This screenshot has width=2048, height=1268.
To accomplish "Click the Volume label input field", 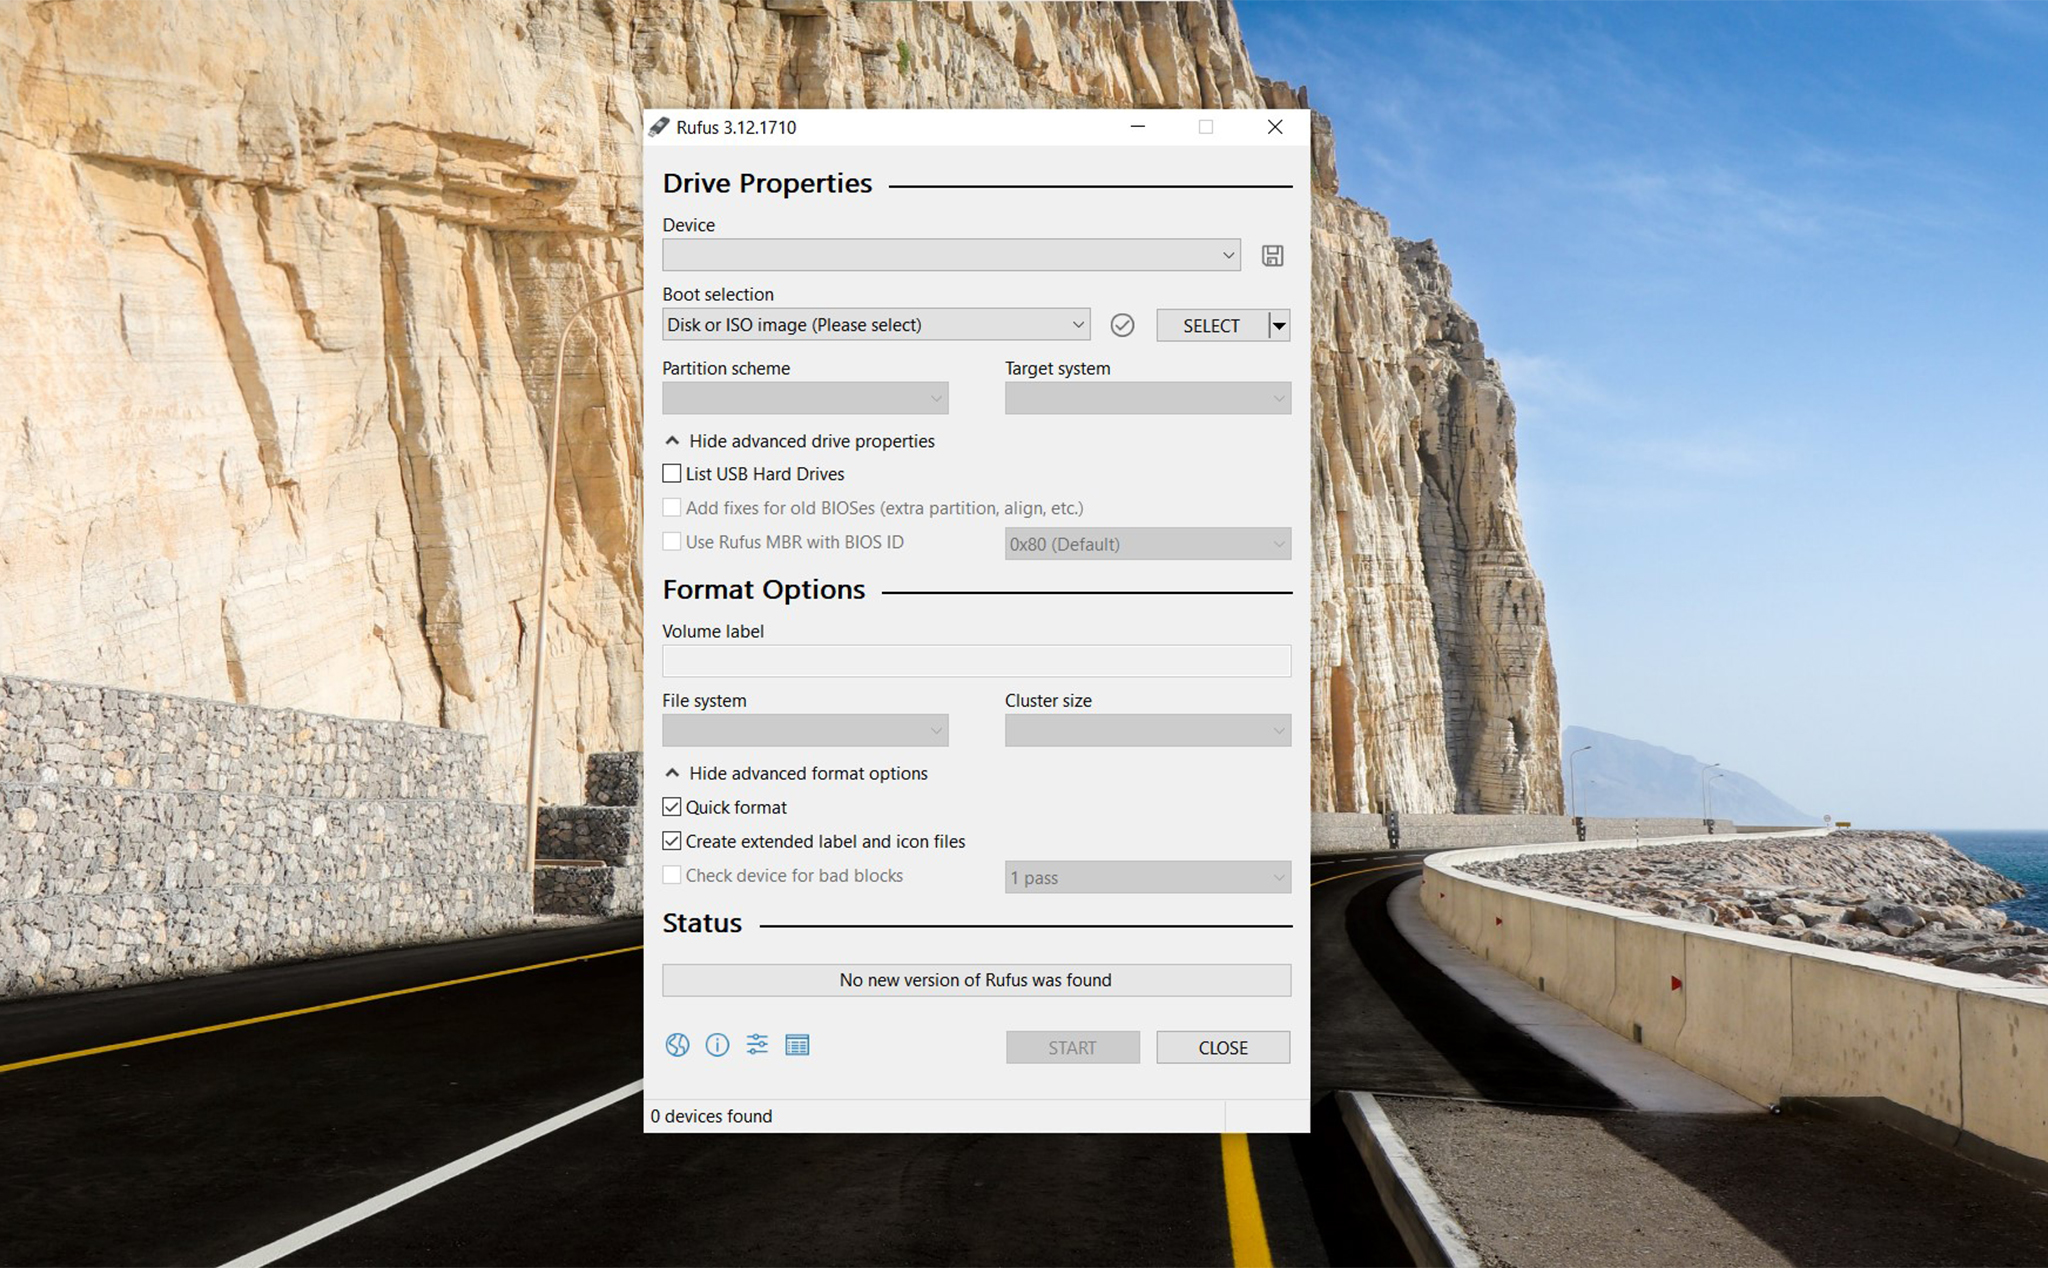I will [x=977, y=661].
